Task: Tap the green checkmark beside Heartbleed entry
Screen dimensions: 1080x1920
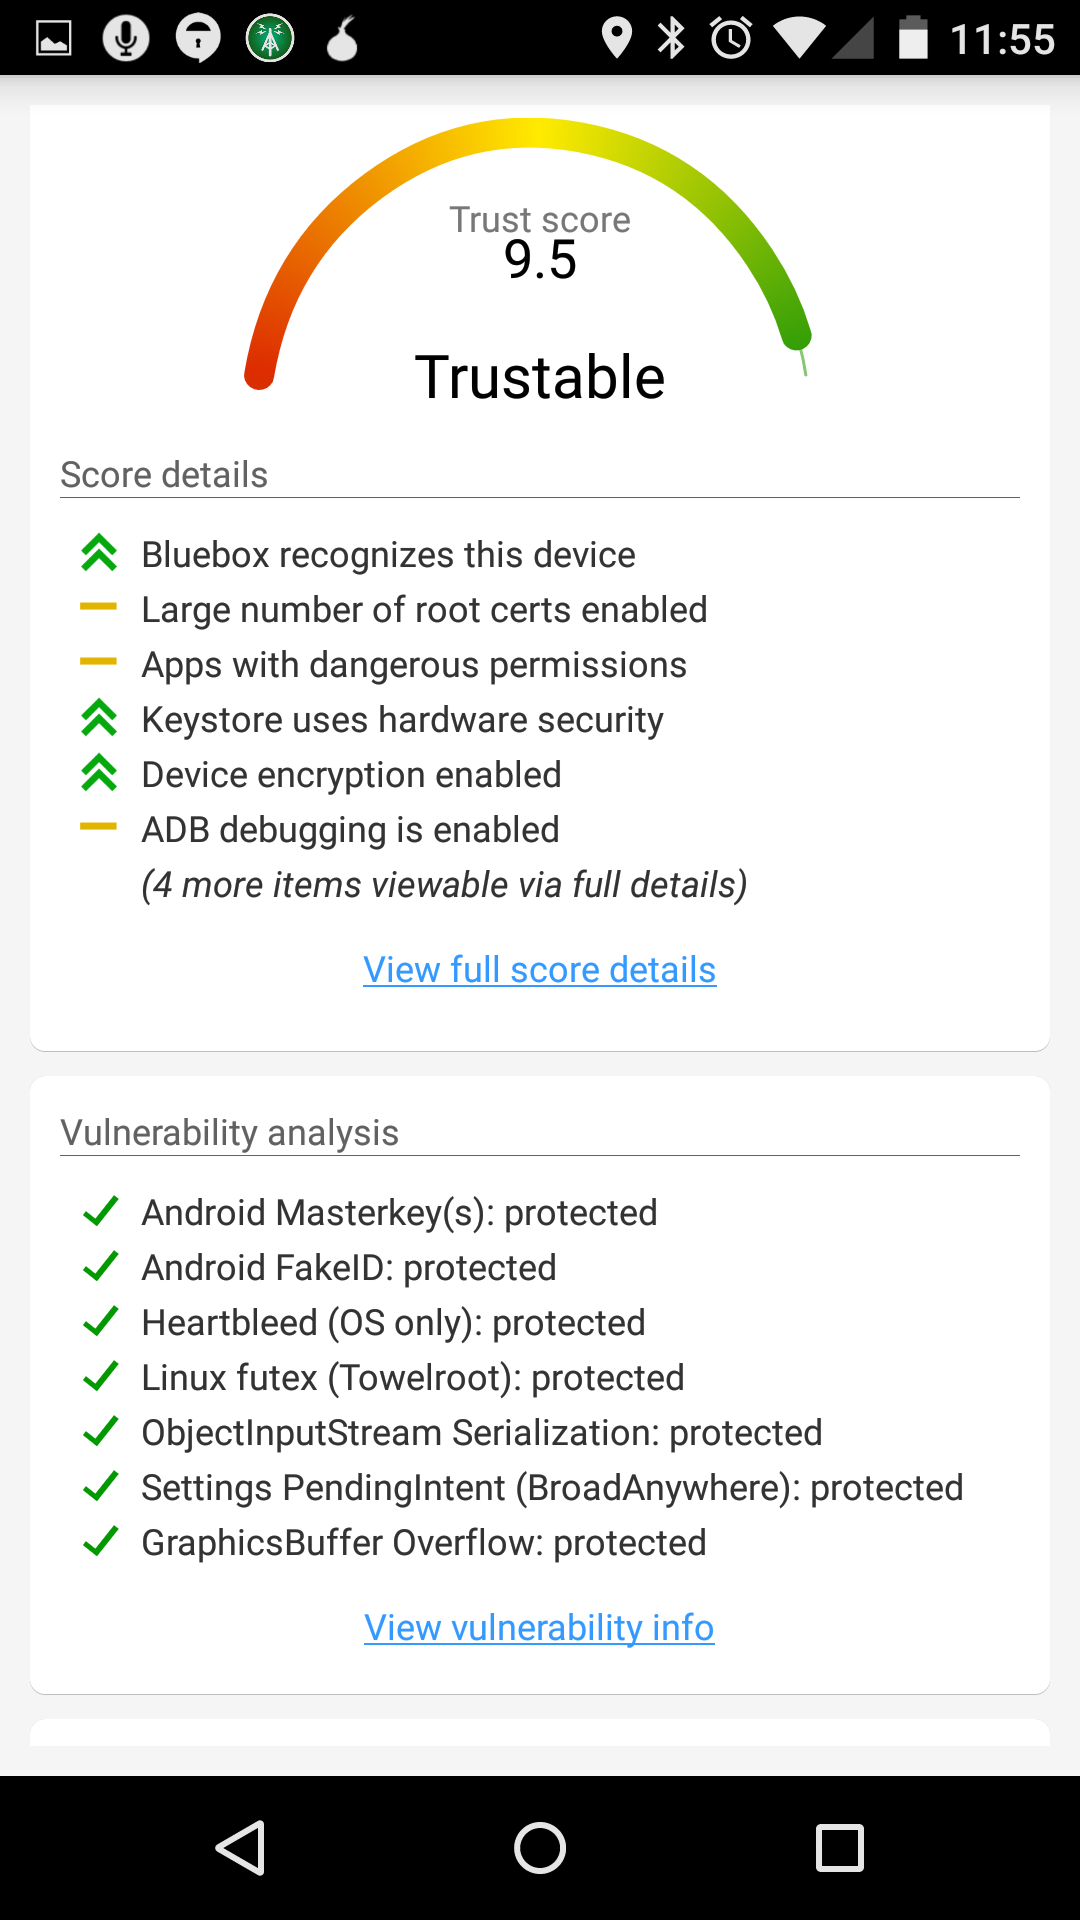Action: 101,1322
